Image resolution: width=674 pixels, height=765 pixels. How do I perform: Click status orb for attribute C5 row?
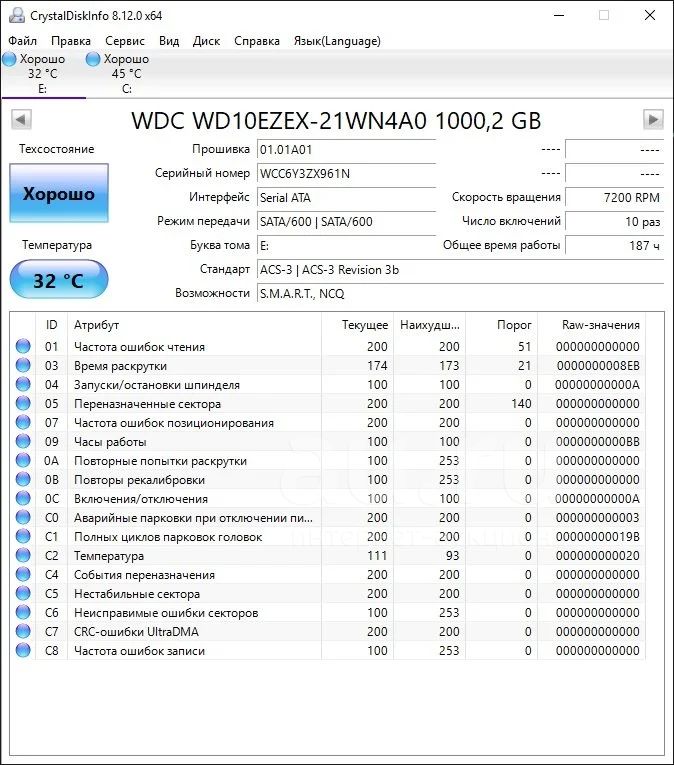(23, 594)
